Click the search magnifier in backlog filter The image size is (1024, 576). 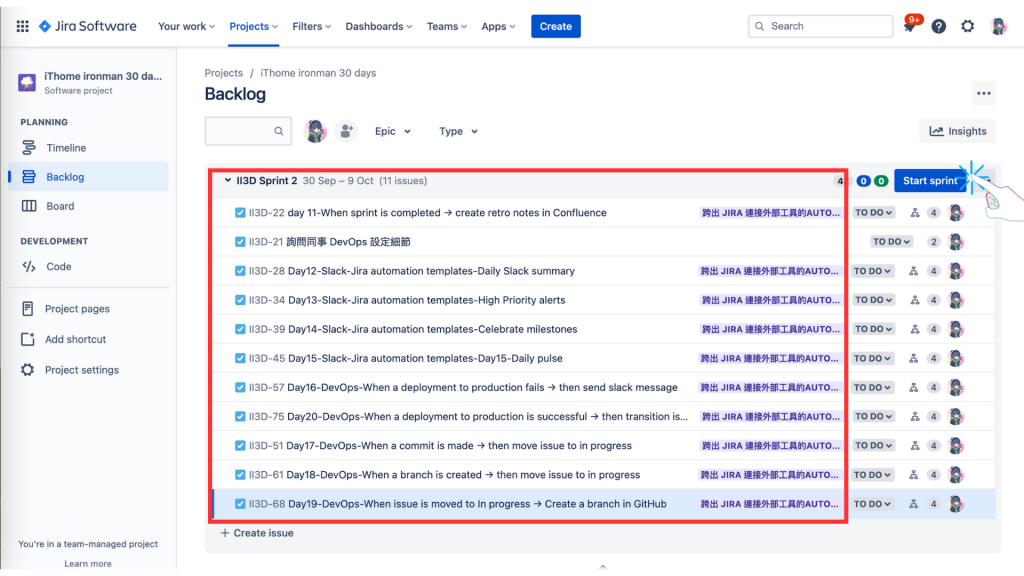pyautogui.click(x=279, y=131)
